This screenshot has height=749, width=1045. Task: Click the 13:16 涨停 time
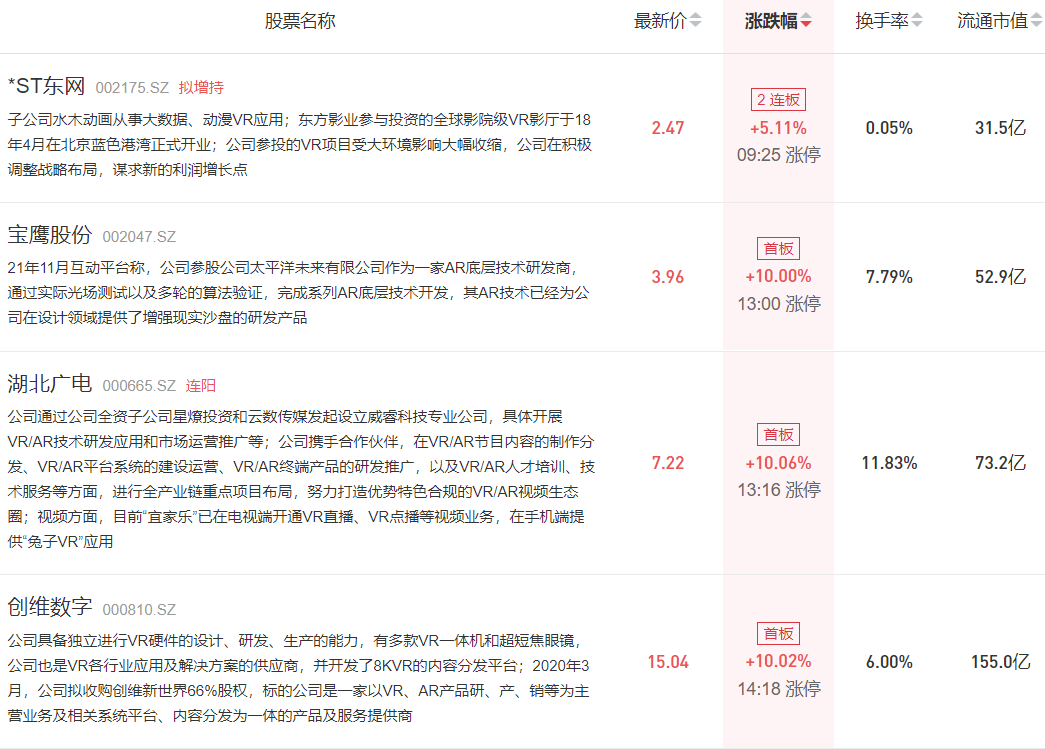[778, 490]
